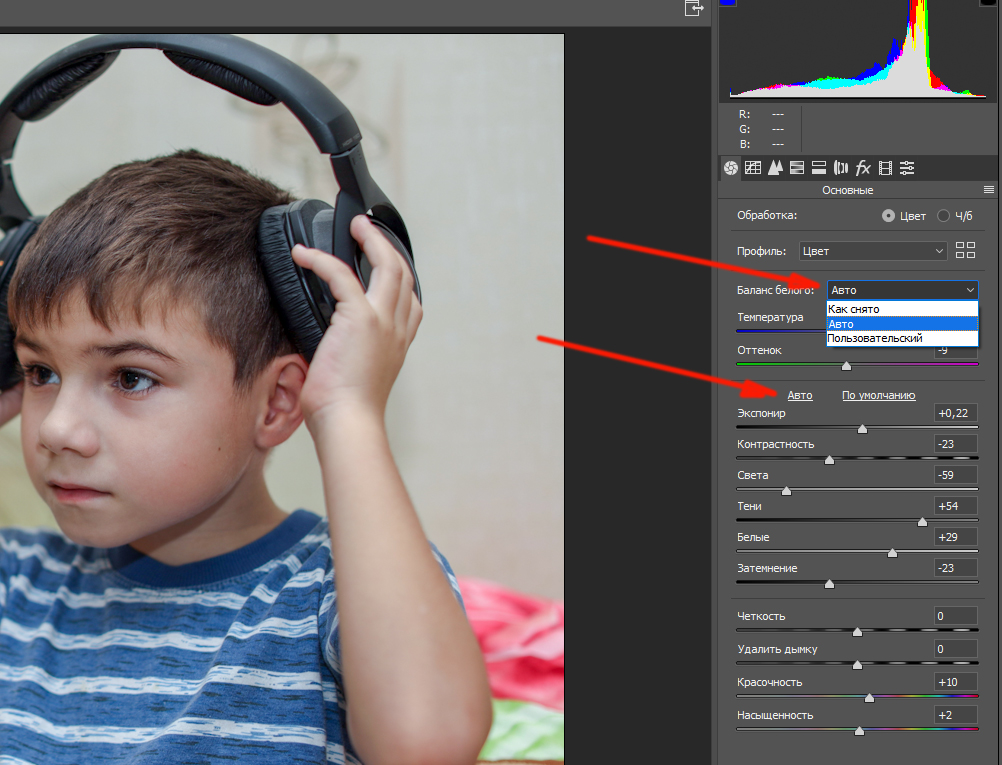Select the Цвет processing radio button
Screen dimensions: 1002x765
tap(888, 216)
